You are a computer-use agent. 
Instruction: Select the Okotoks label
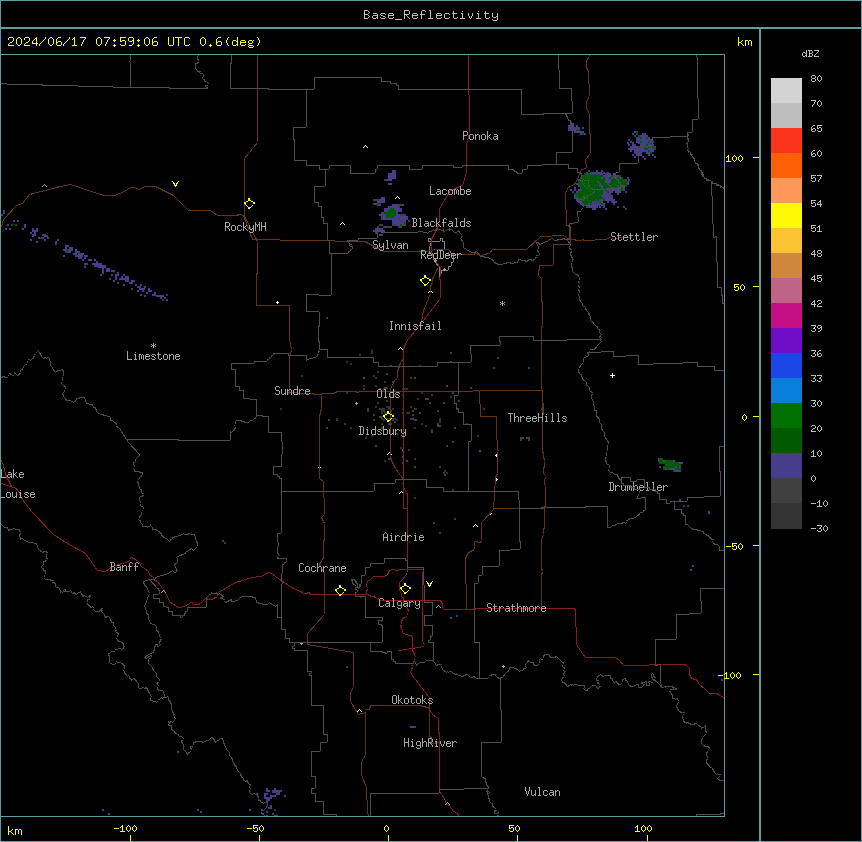pos(412,700)
